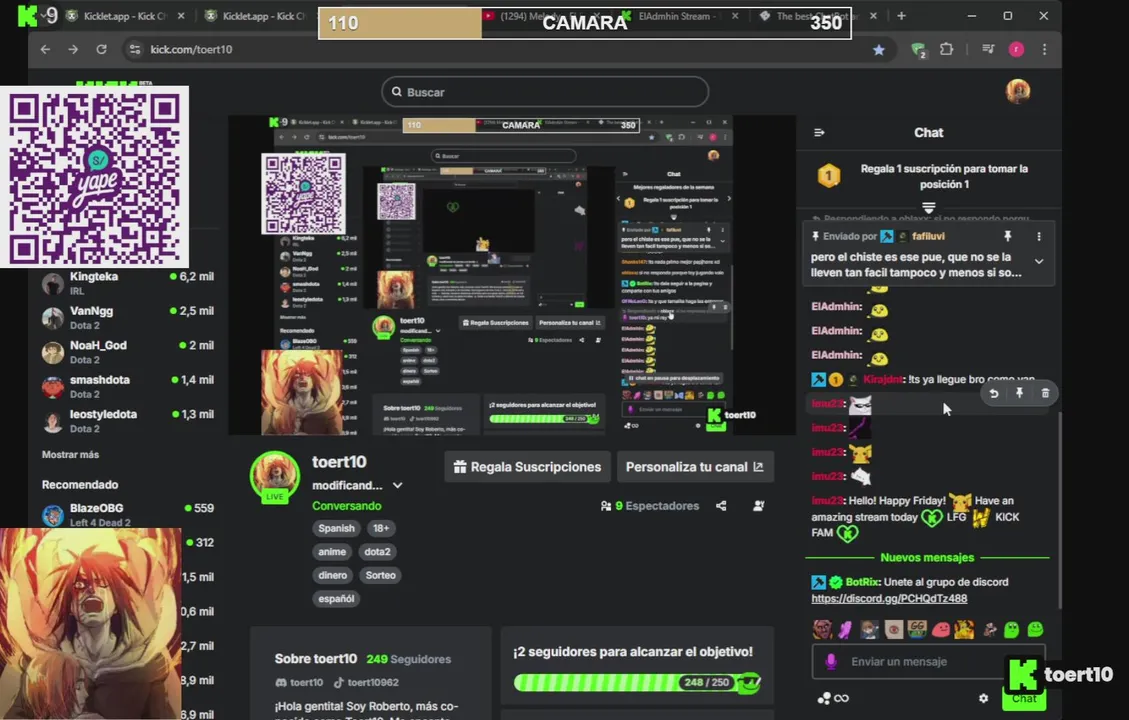1129x720 pixels.
Task: Open the browser extensions puzzle icon
Action: 946,49
